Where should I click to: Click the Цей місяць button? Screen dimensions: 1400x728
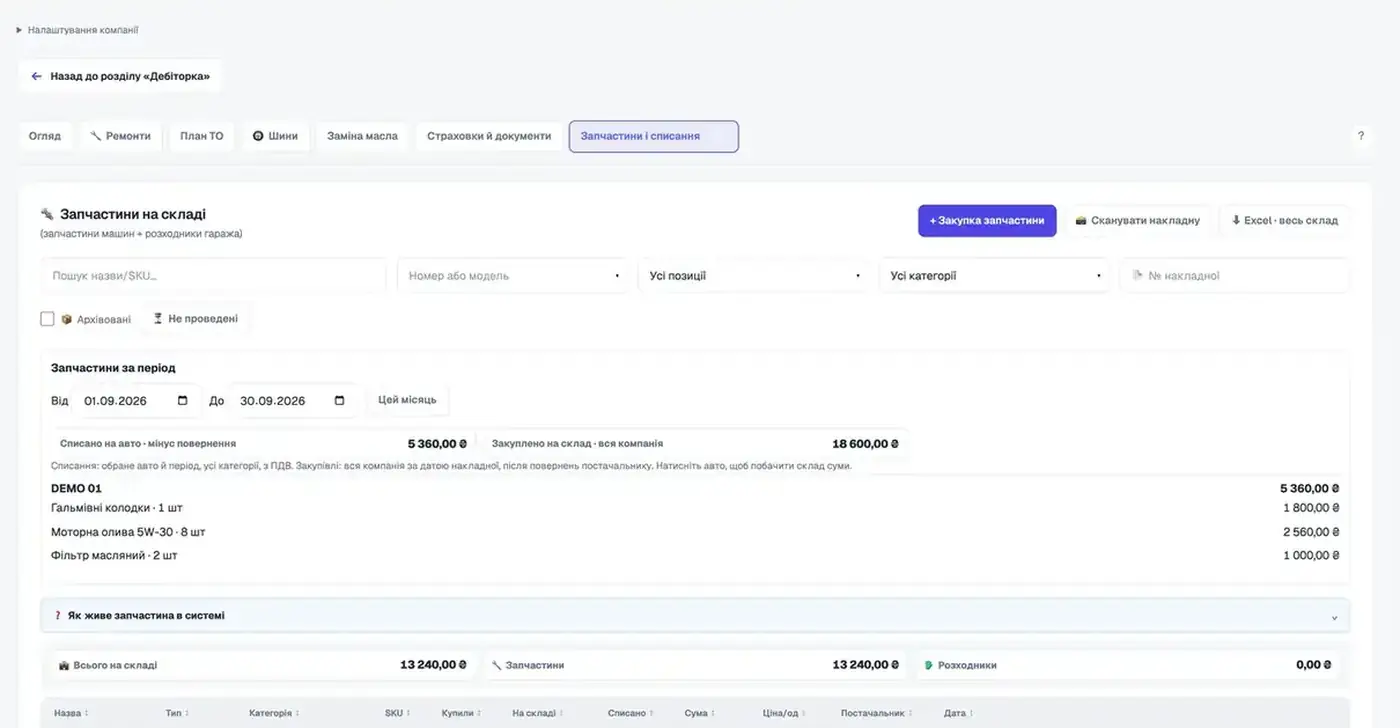point(407,400)
